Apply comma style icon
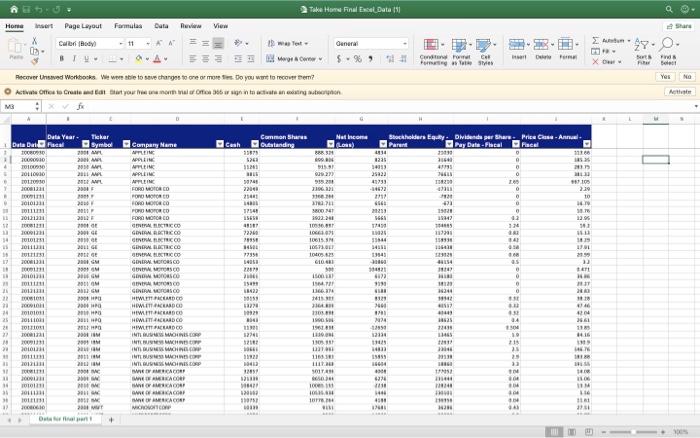The width and height of the screenshot is (700, 438). (371, 59)
